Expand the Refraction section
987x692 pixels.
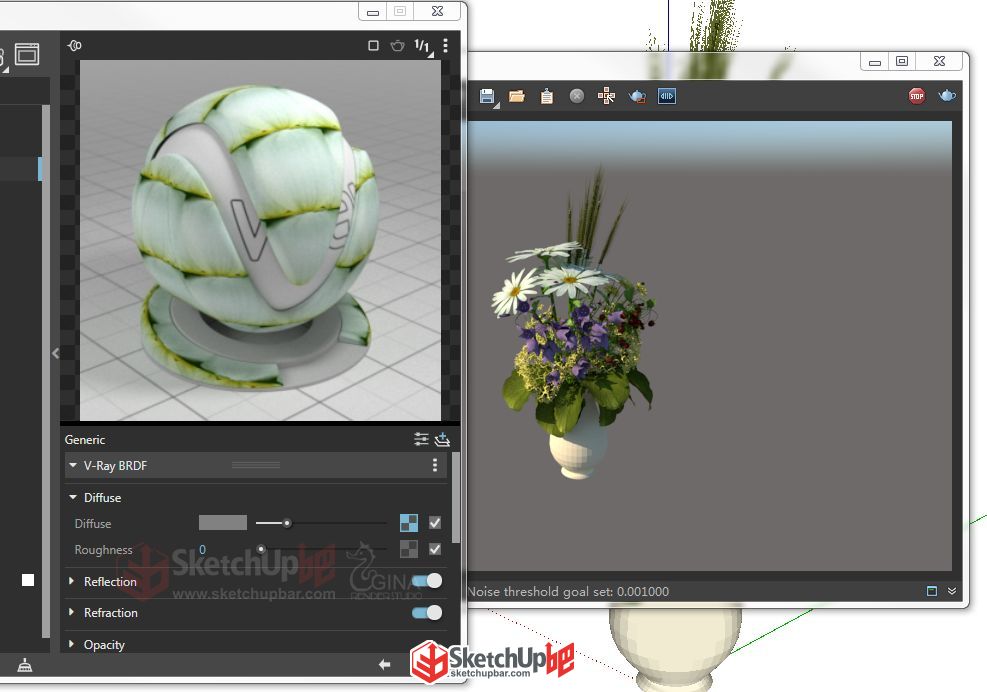click(x=71, y=612)
